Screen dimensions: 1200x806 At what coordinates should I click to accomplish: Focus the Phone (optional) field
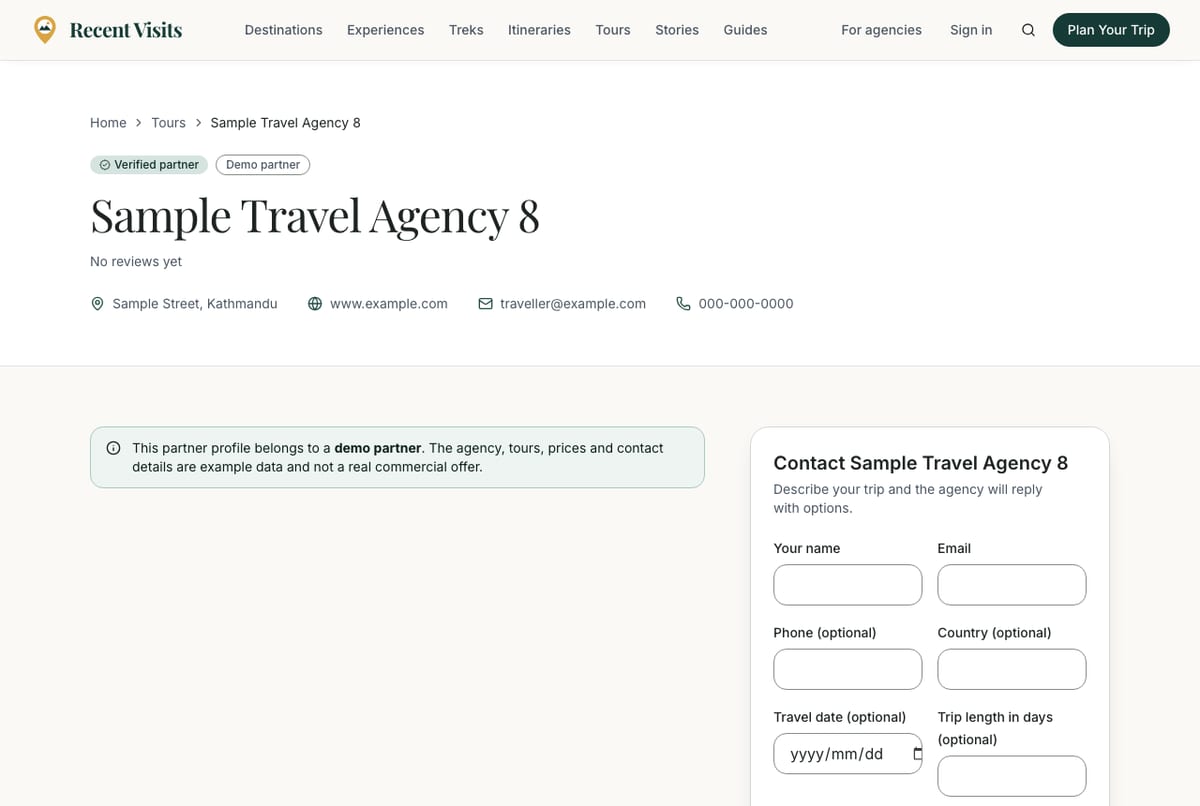click(x=848, y=669)
